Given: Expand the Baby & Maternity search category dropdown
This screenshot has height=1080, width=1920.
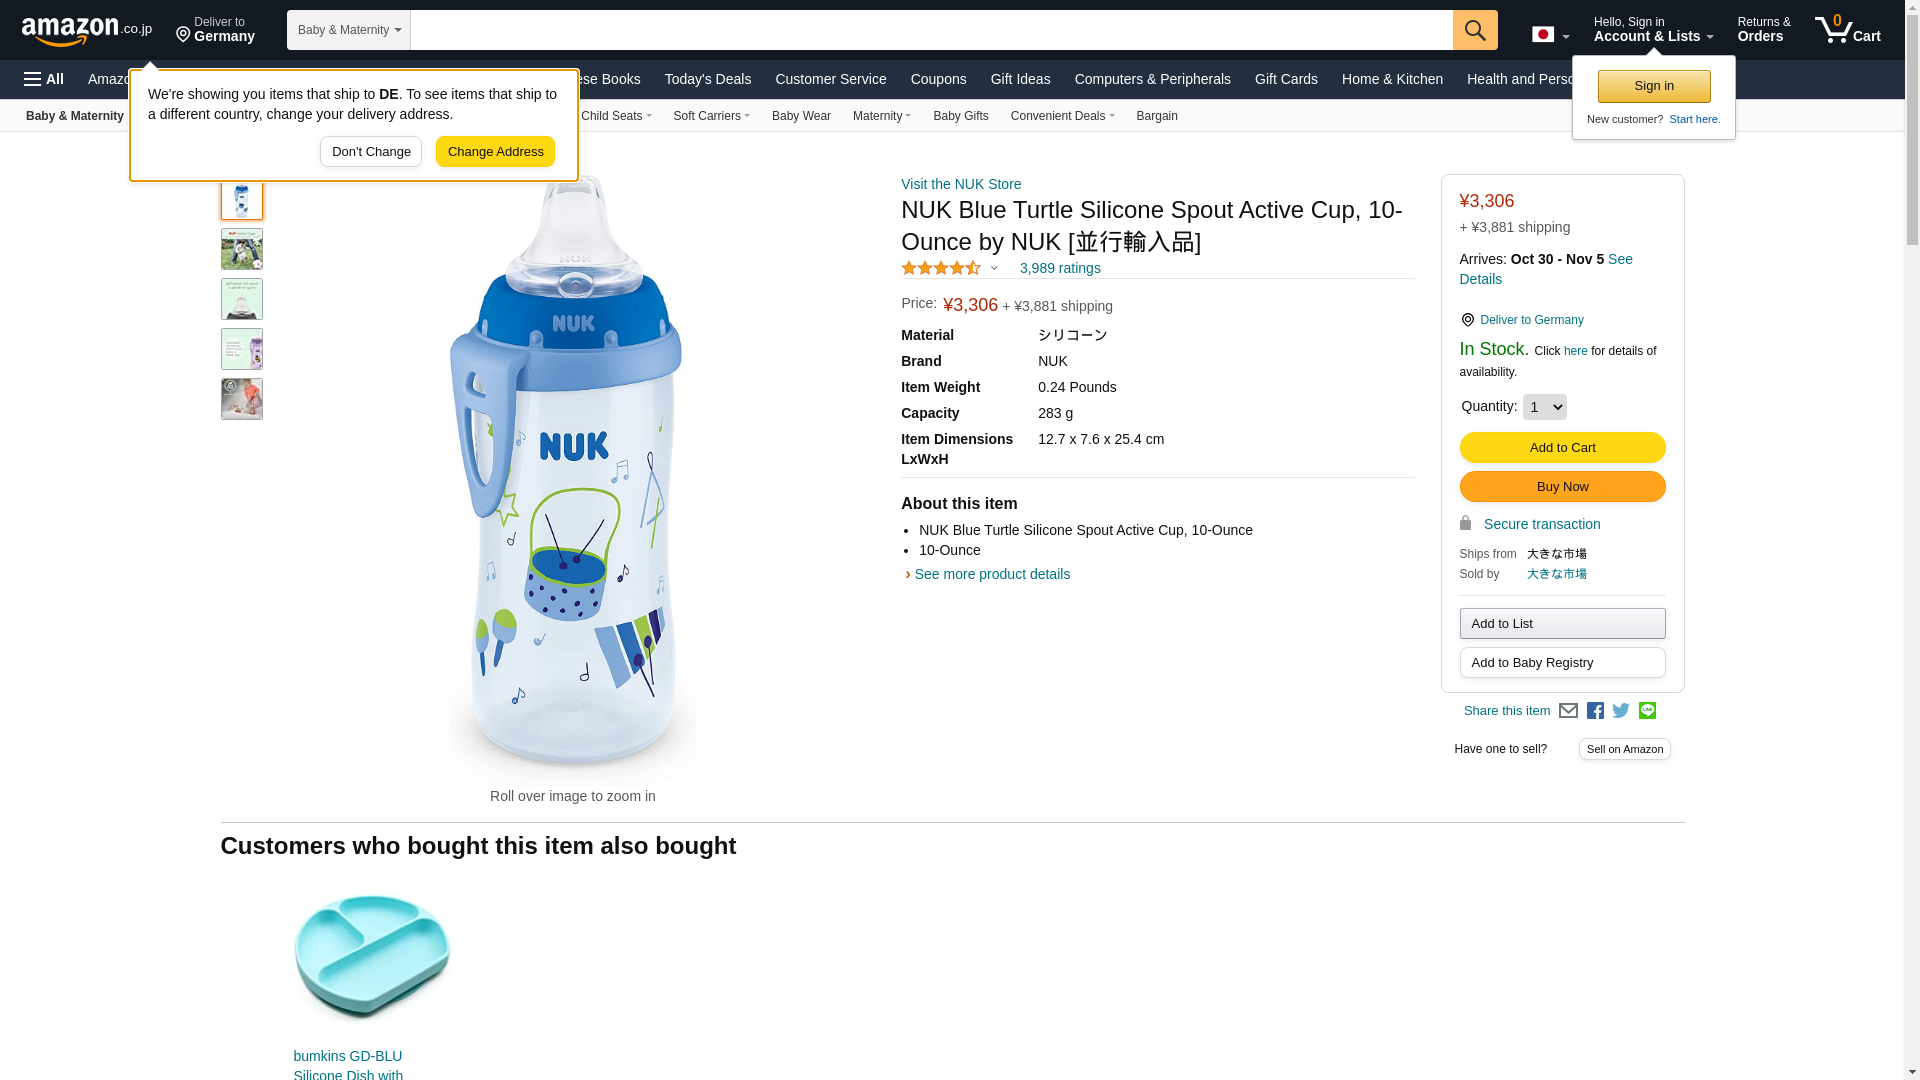Looking at the screenshot, I should (348, 30).
